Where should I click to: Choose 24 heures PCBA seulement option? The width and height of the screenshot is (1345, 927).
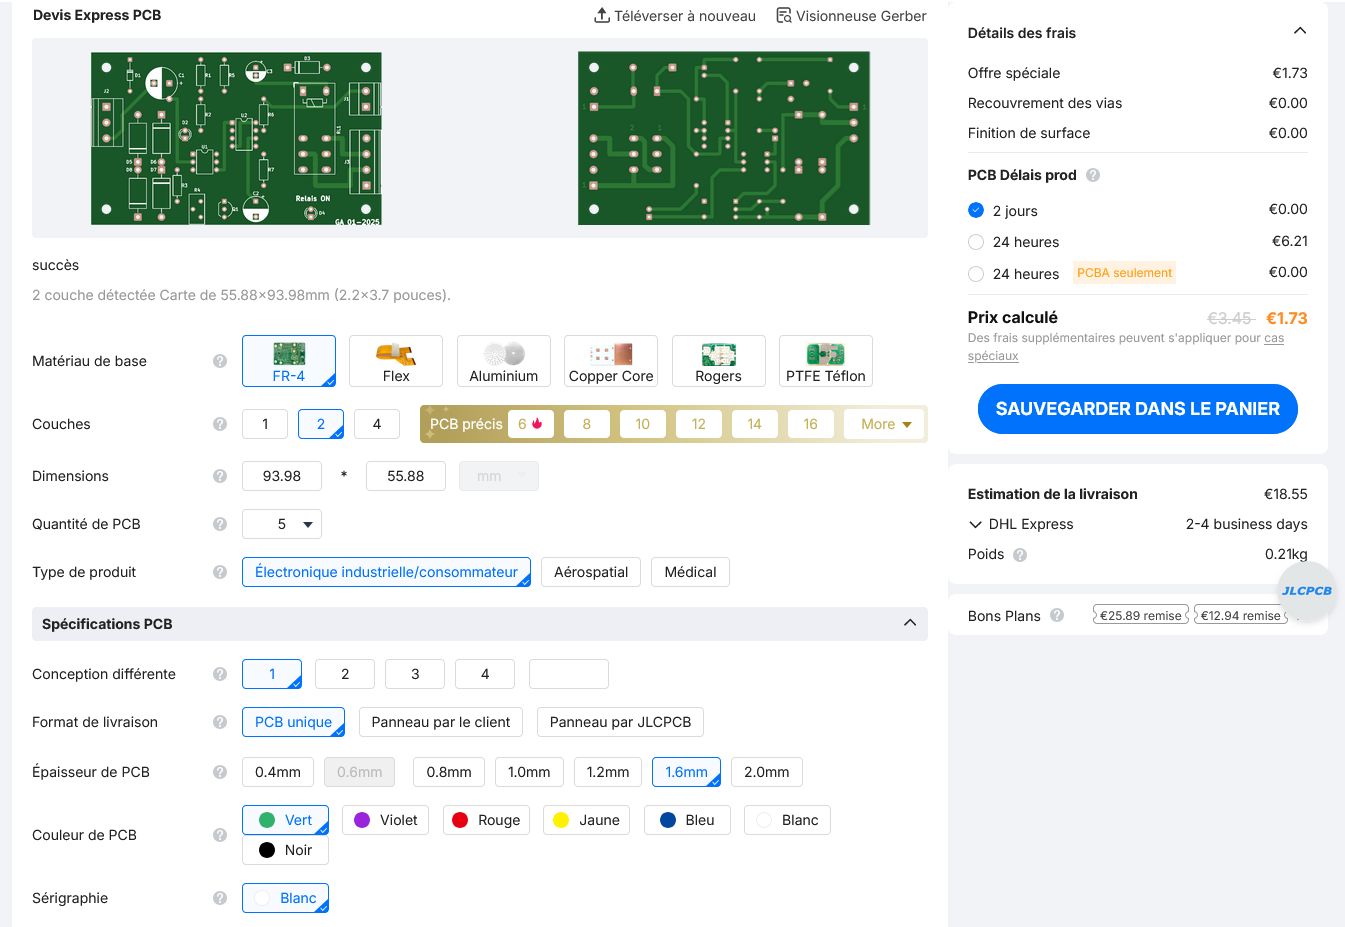(x=976, y=274)
